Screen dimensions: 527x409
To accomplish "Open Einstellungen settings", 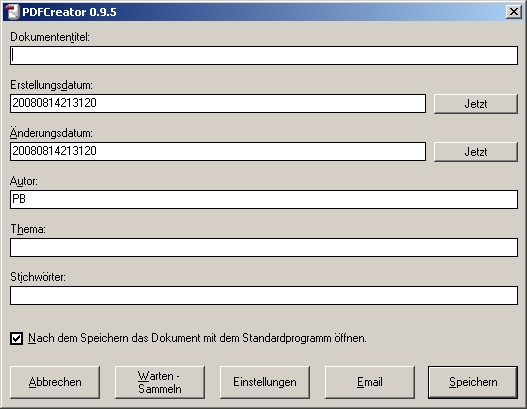I will click(x=265, y=382).
